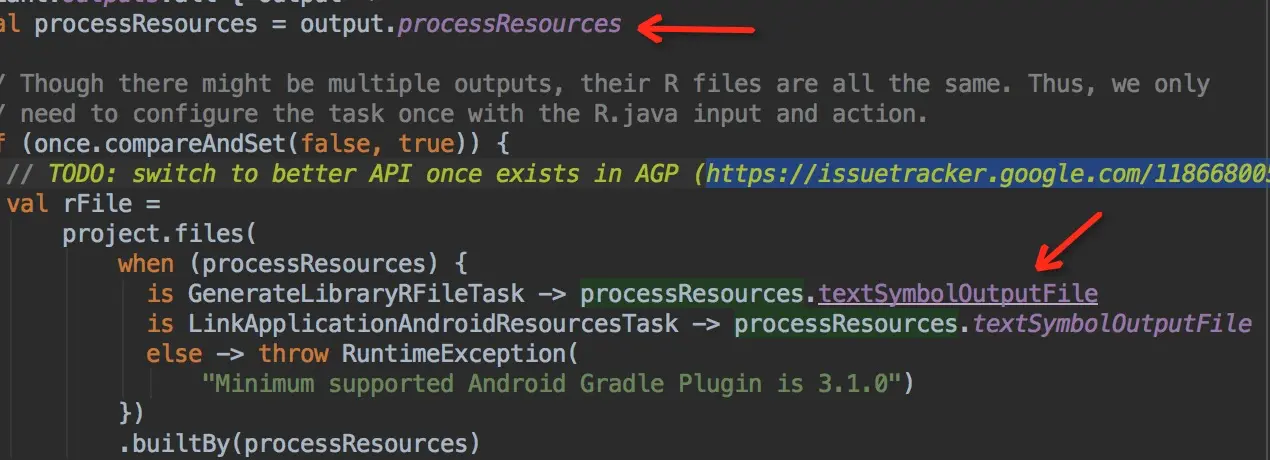Viewport: 1270px width, 460px height.
Task: Click the "throw" keyword
Action: 295,353
